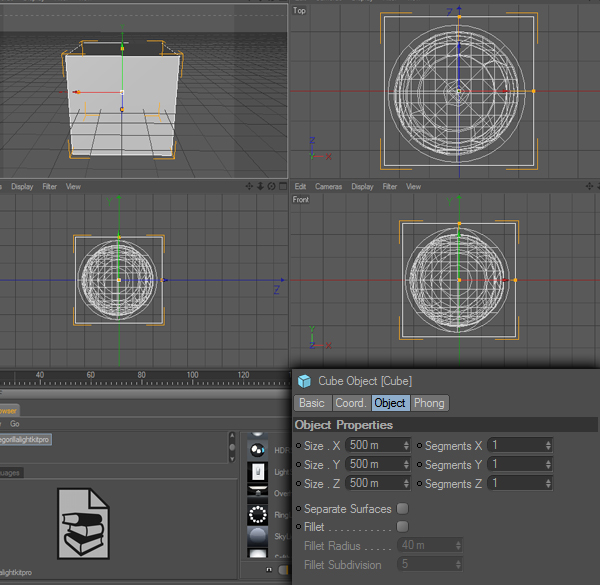The width and height of the screenshot is (600, 585).
Task: Open the View menu in Right viewport
Action: tap(73, 186)
